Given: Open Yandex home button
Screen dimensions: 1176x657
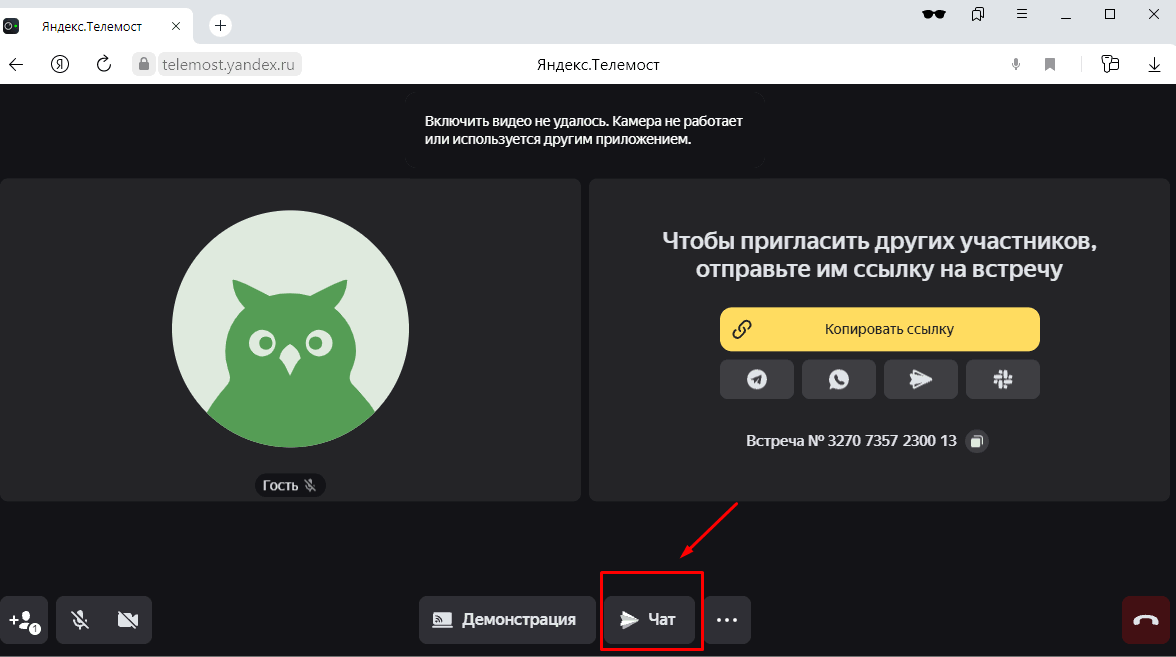Looking at the screenshot, I should pyautogui.click(x=60, y=64).
